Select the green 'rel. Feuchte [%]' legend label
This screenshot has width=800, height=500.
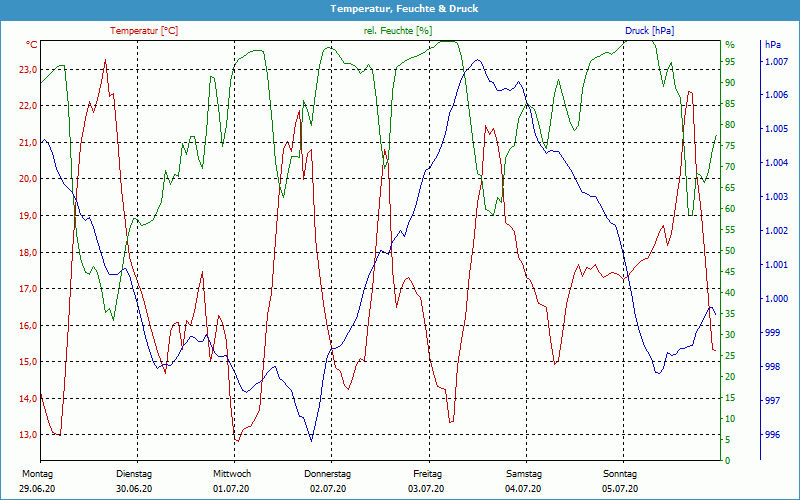[398, 31]
